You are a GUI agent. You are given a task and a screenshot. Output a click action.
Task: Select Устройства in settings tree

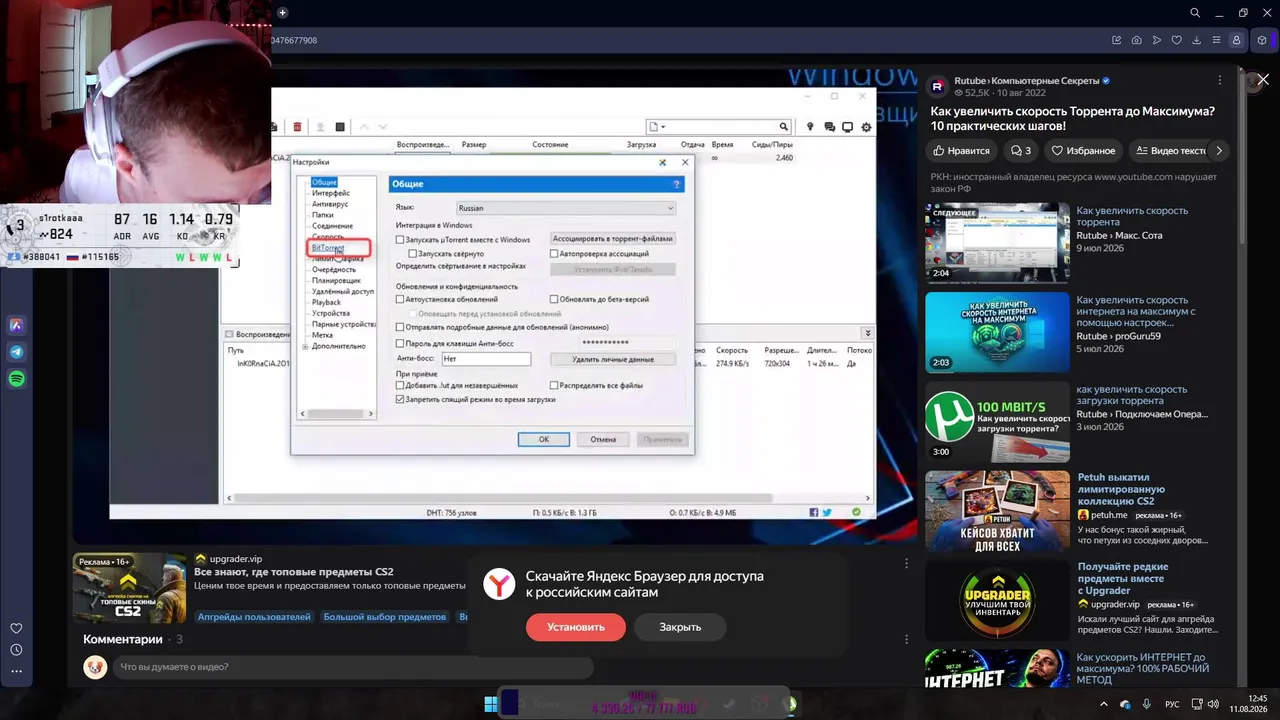[x=331, y=313]
